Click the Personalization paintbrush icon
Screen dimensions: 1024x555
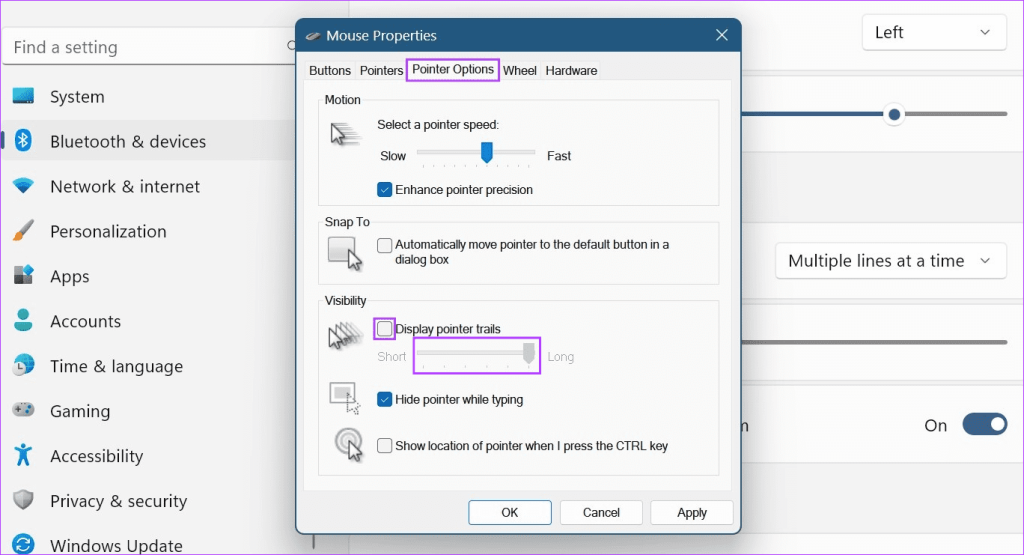[24, 231]
